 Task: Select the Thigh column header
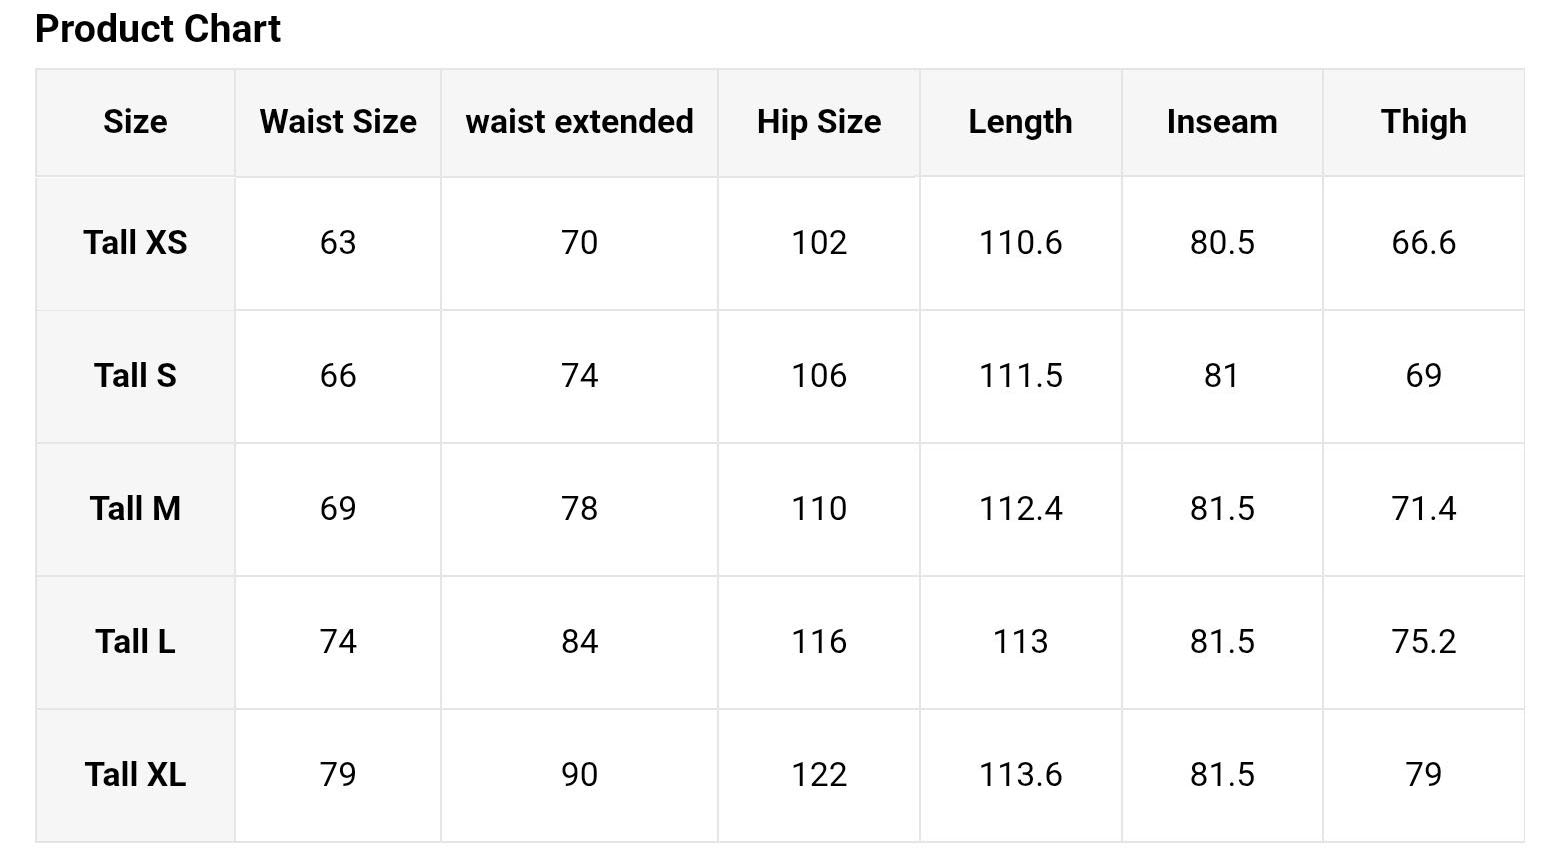[x=1424, y=122]
